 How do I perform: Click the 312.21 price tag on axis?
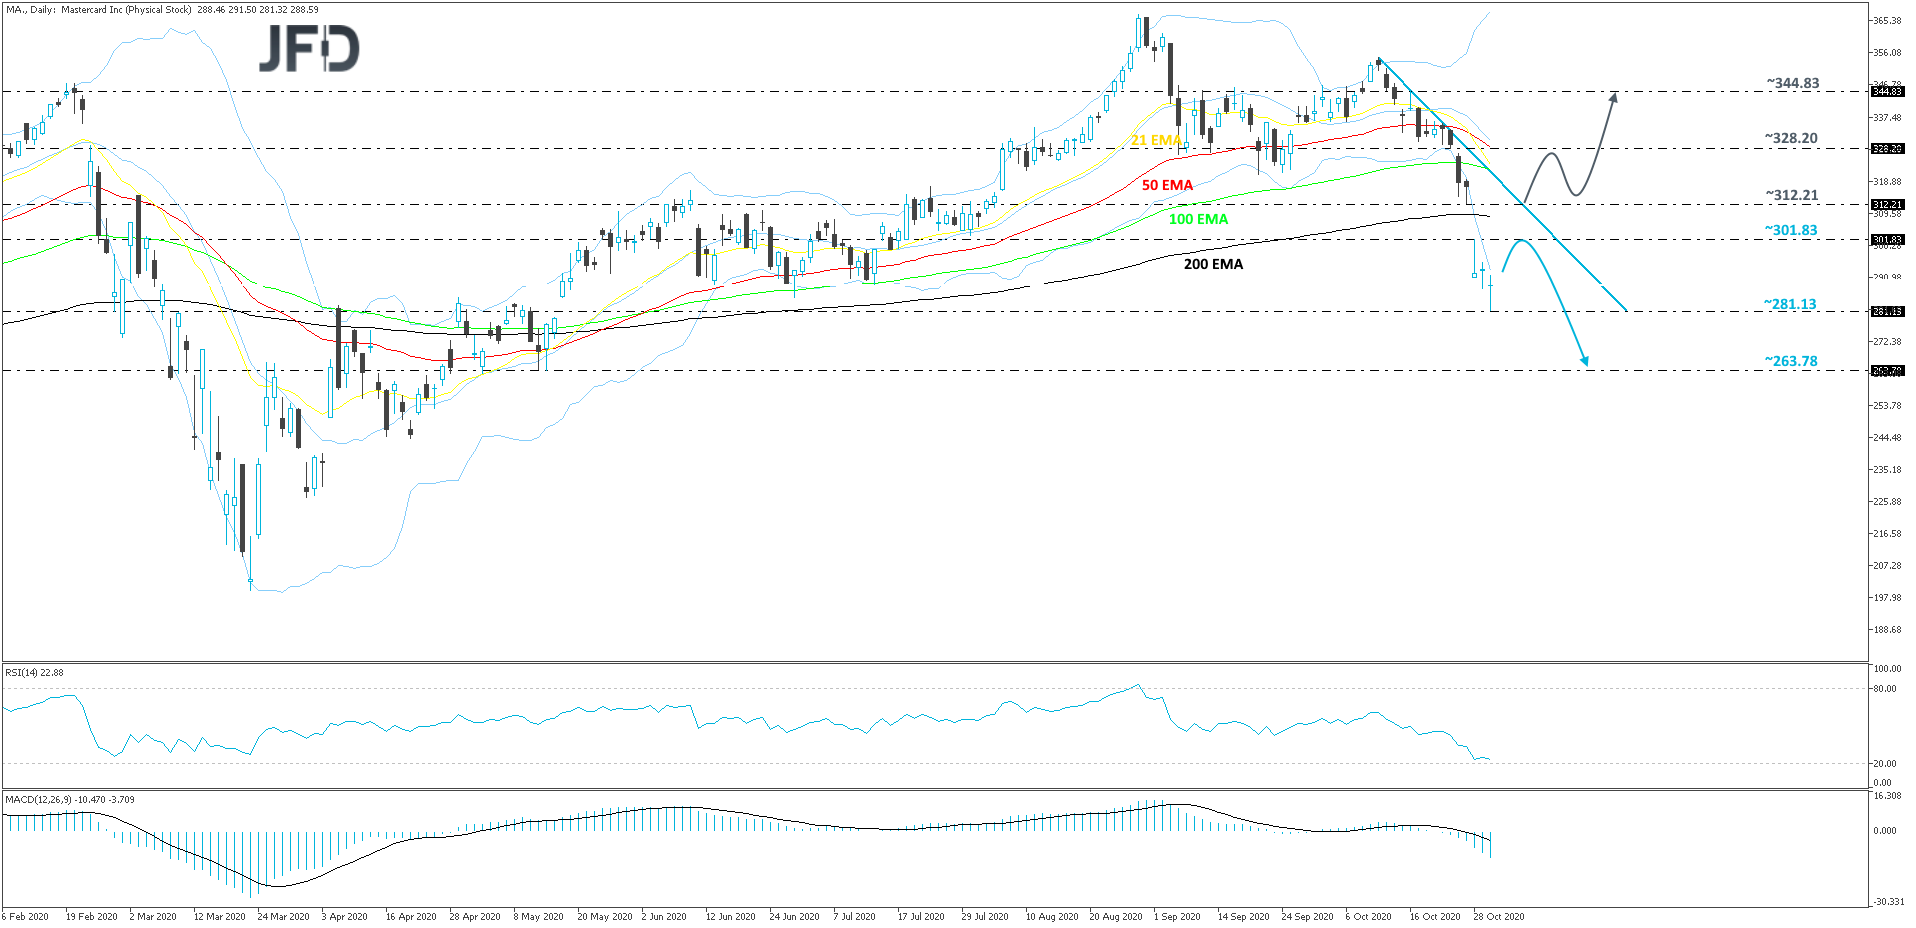pyautogui.click(x=1887, y=205)
